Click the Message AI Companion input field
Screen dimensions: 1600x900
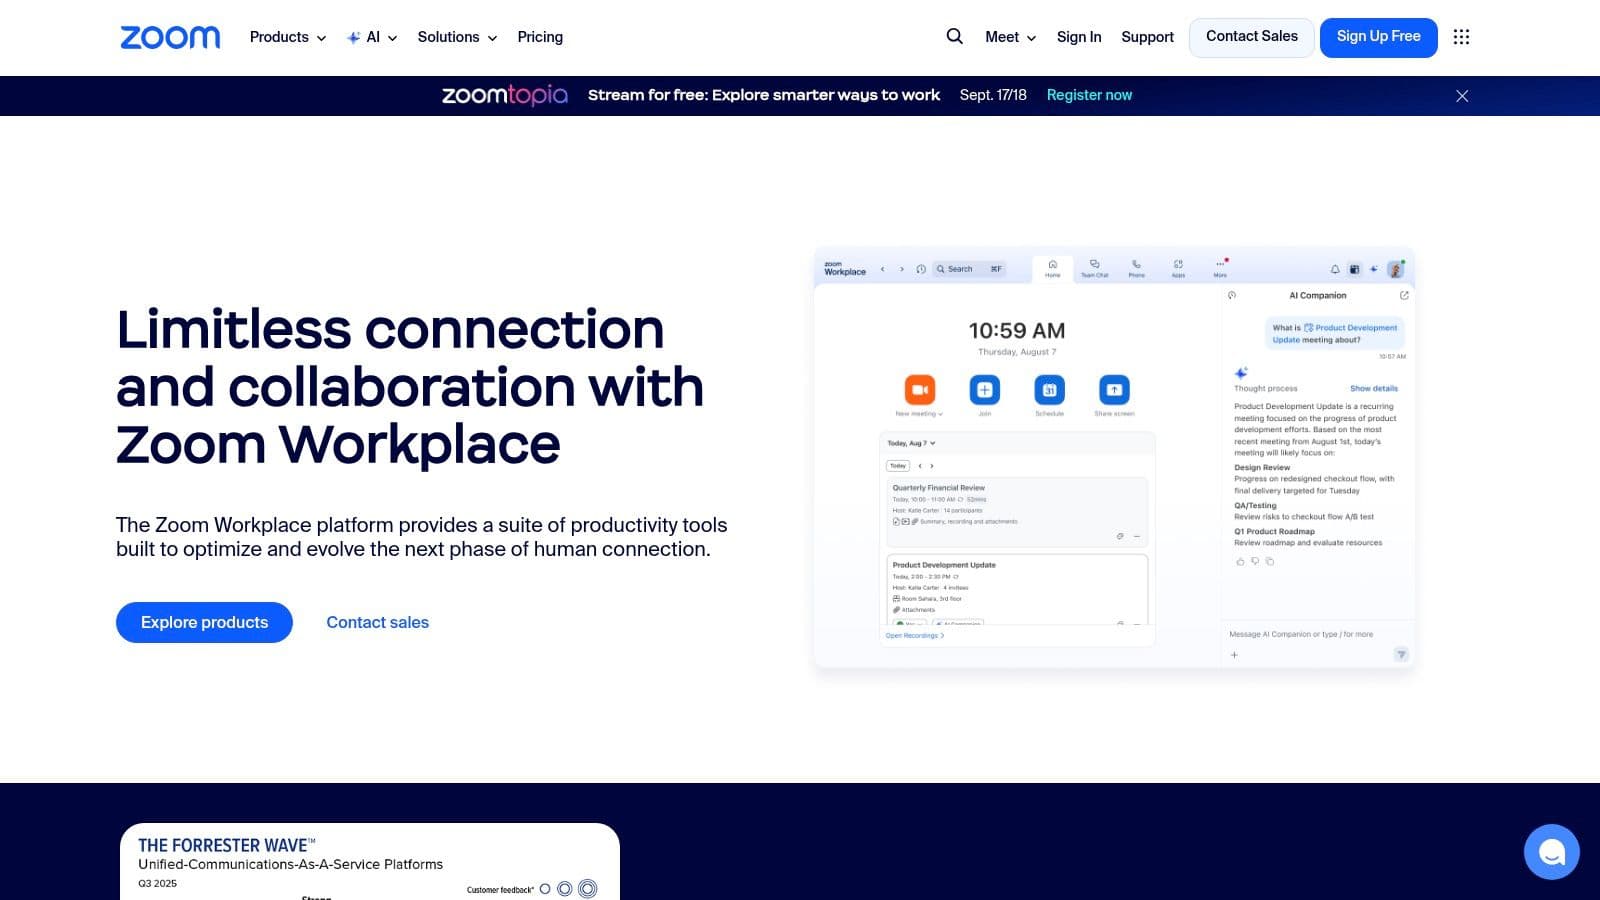pos(1300,634)
